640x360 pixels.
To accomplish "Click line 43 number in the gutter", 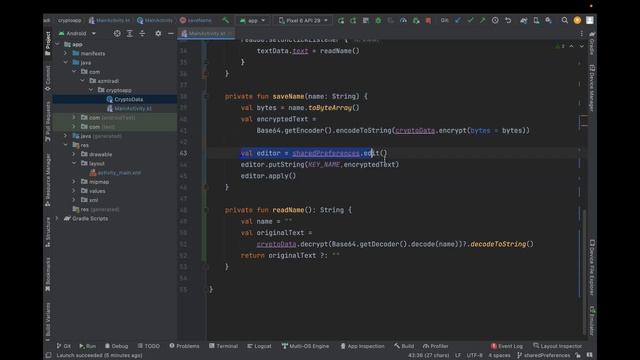I will coord(183,153).
